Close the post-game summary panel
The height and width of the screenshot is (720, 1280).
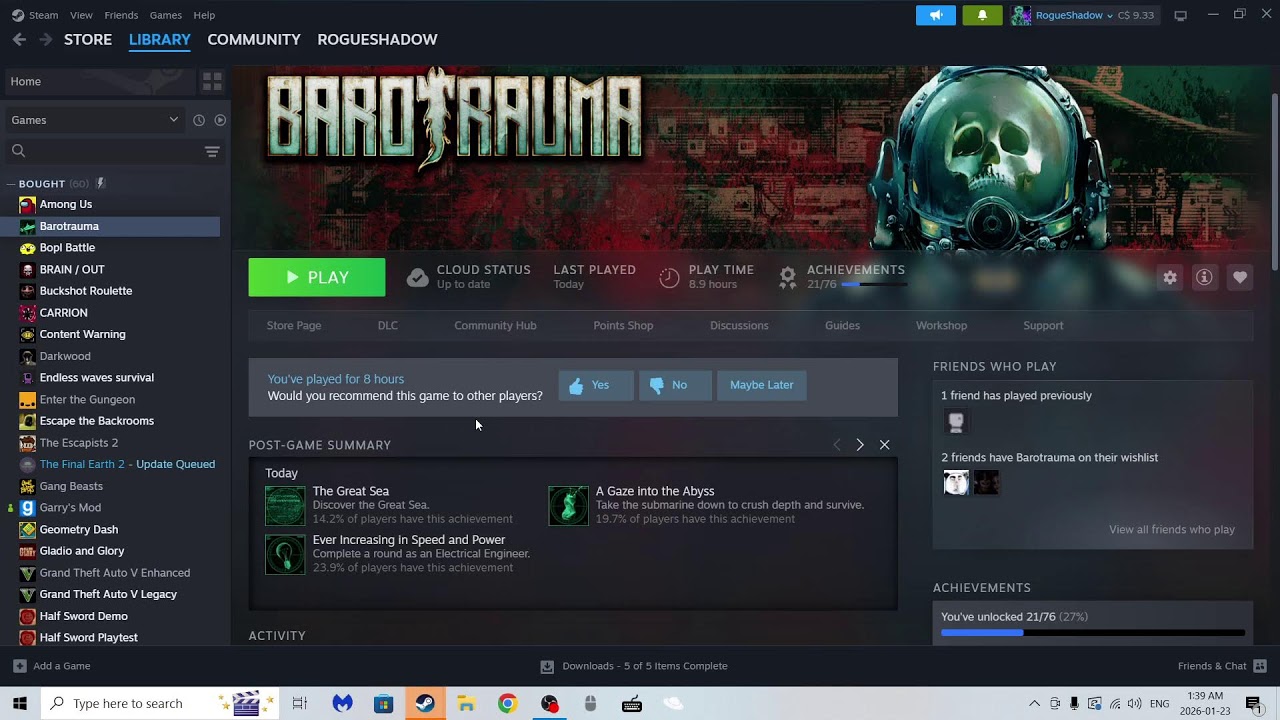[x=884, y=445]
